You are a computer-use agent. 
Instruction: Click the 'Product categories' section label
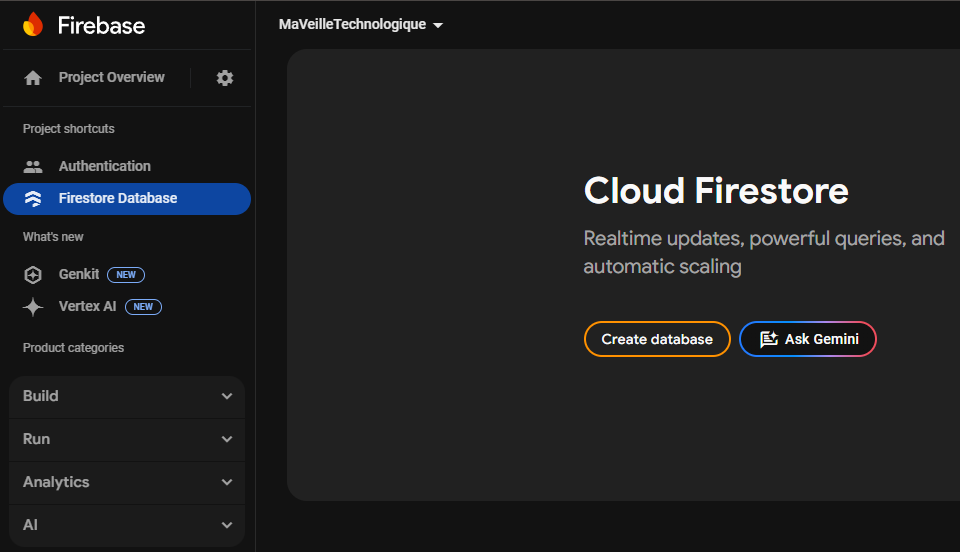73,348
